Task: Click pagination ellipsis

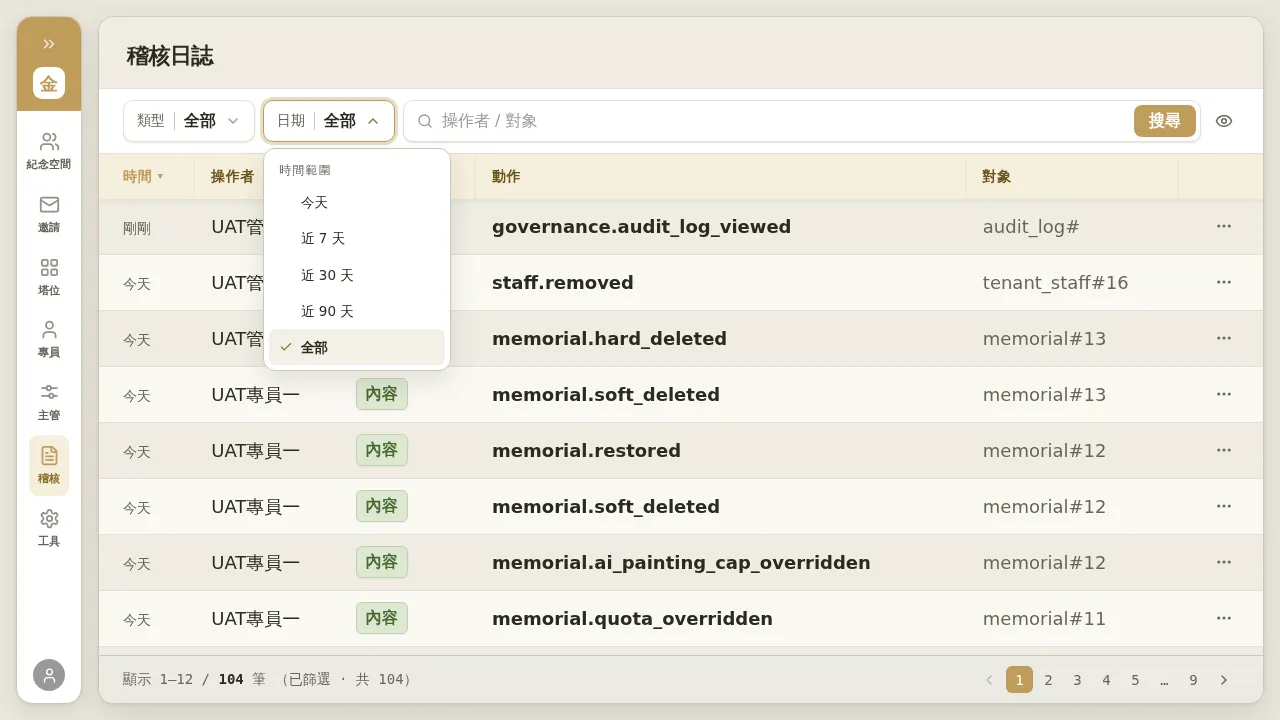Action: (1164, 680)
